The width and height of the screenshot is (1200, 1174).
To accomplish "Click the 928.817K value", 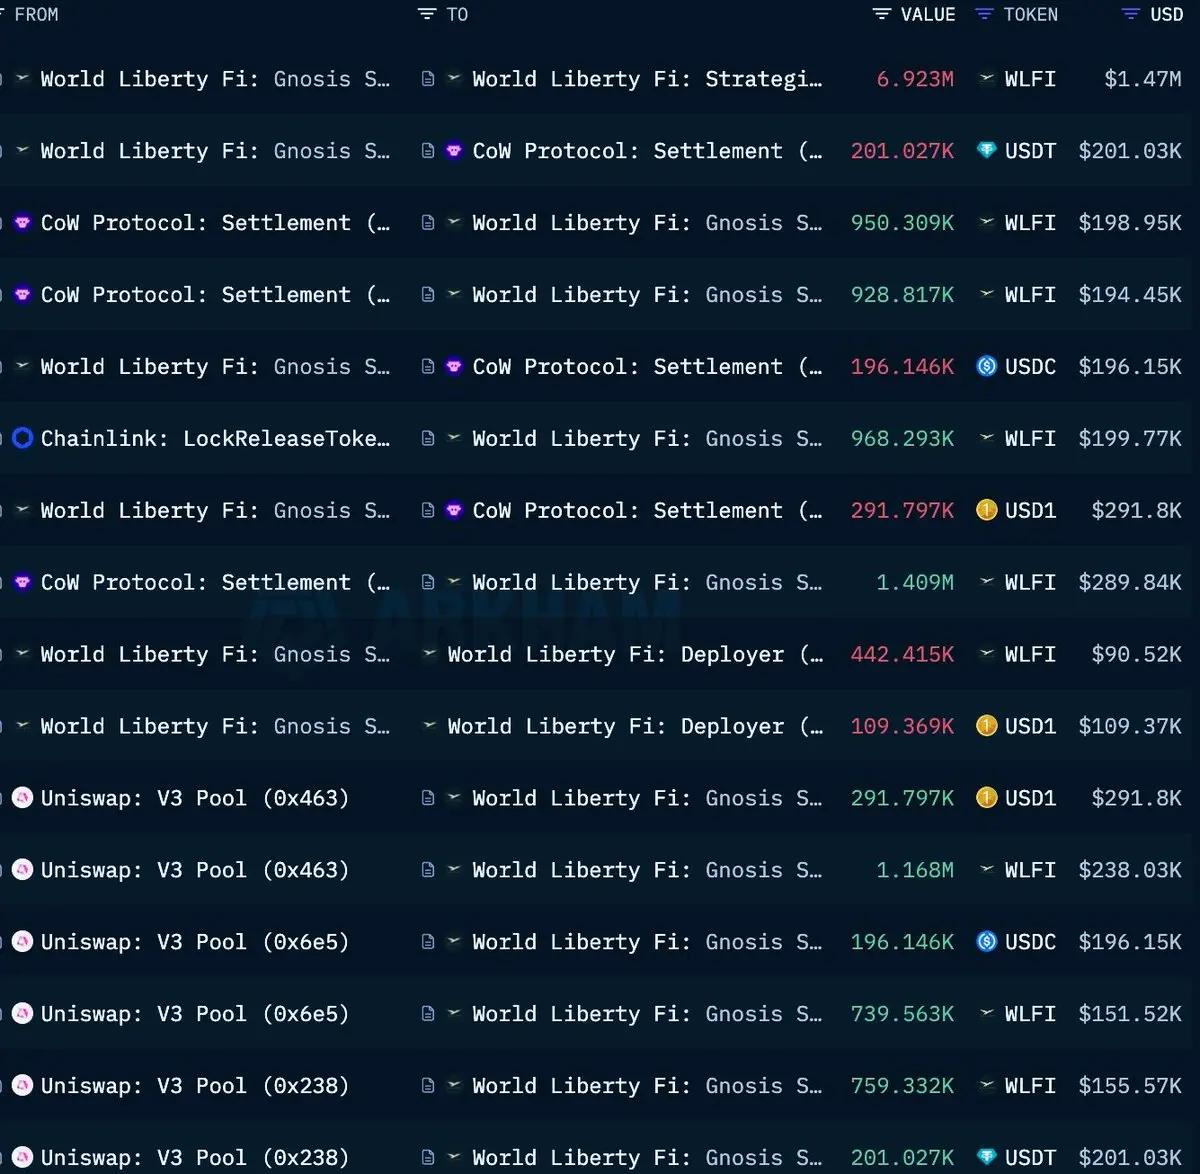I will coord(902,294).
